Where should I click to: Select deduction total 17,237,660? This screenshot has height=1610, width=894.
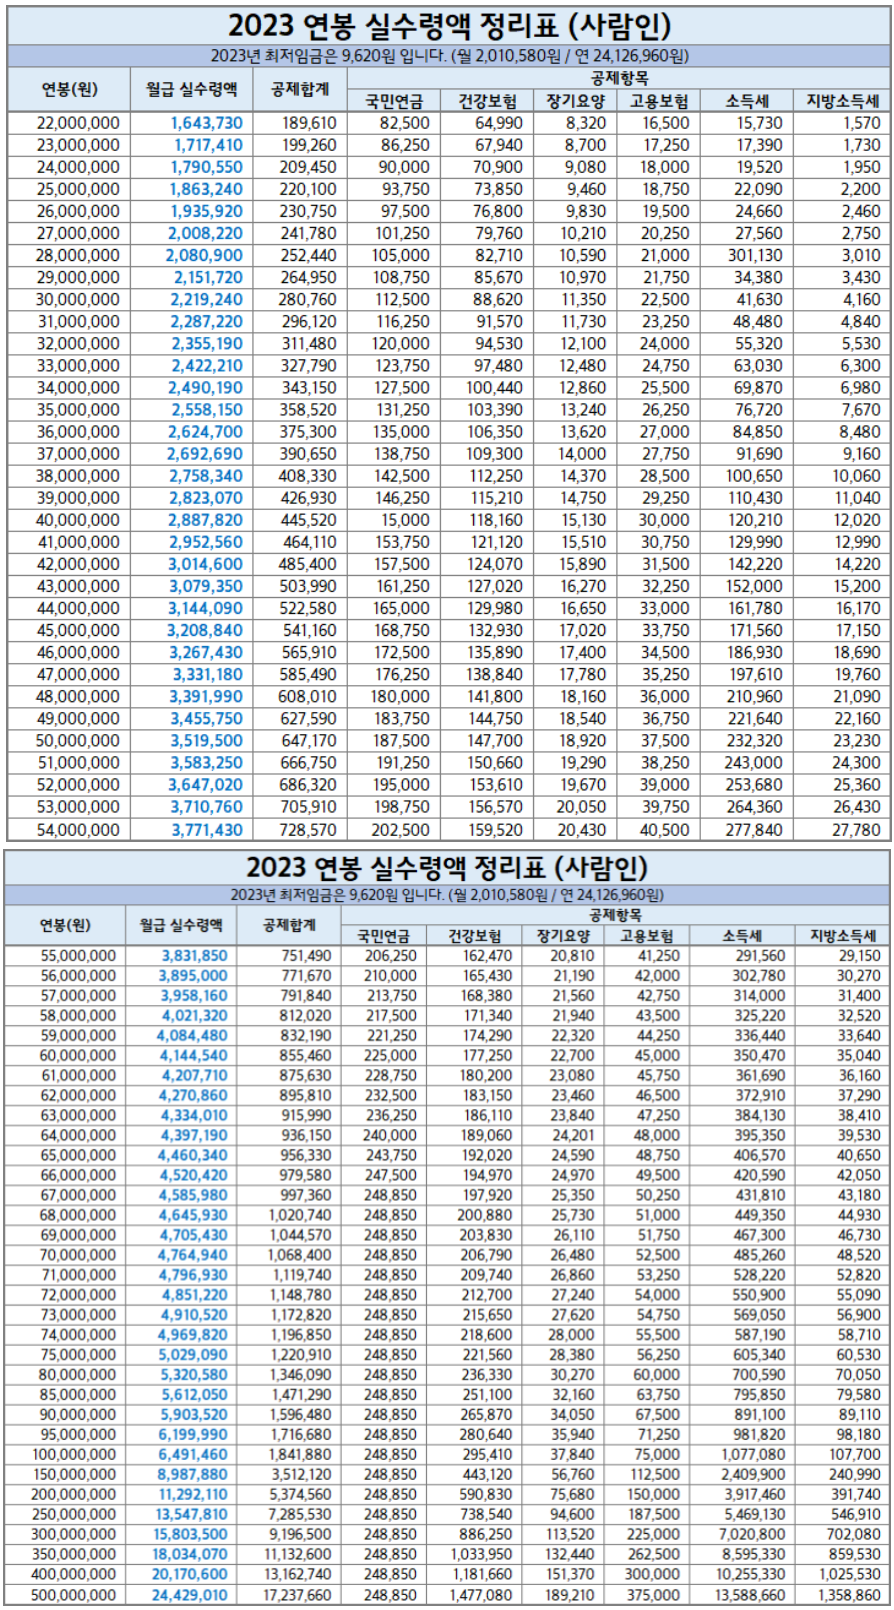tap(297, 1595)
